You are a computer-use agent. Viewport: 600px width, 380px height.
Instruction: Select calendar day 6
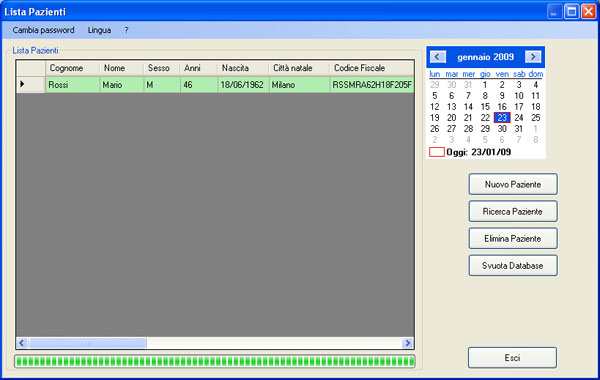(452, 96)
